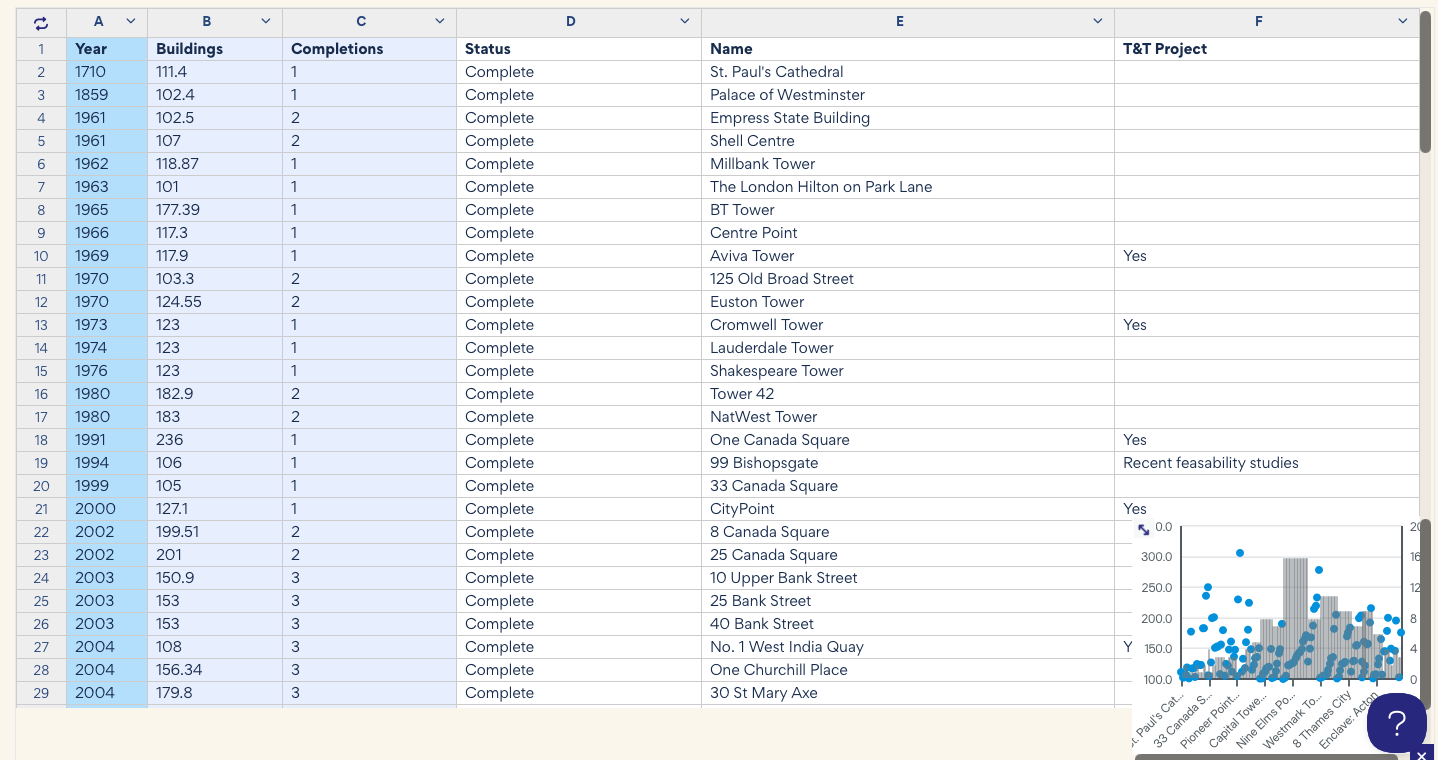Open column D dropdown chevron
The height and width of the screenshot is (760, 1438).
pos(684,21)
